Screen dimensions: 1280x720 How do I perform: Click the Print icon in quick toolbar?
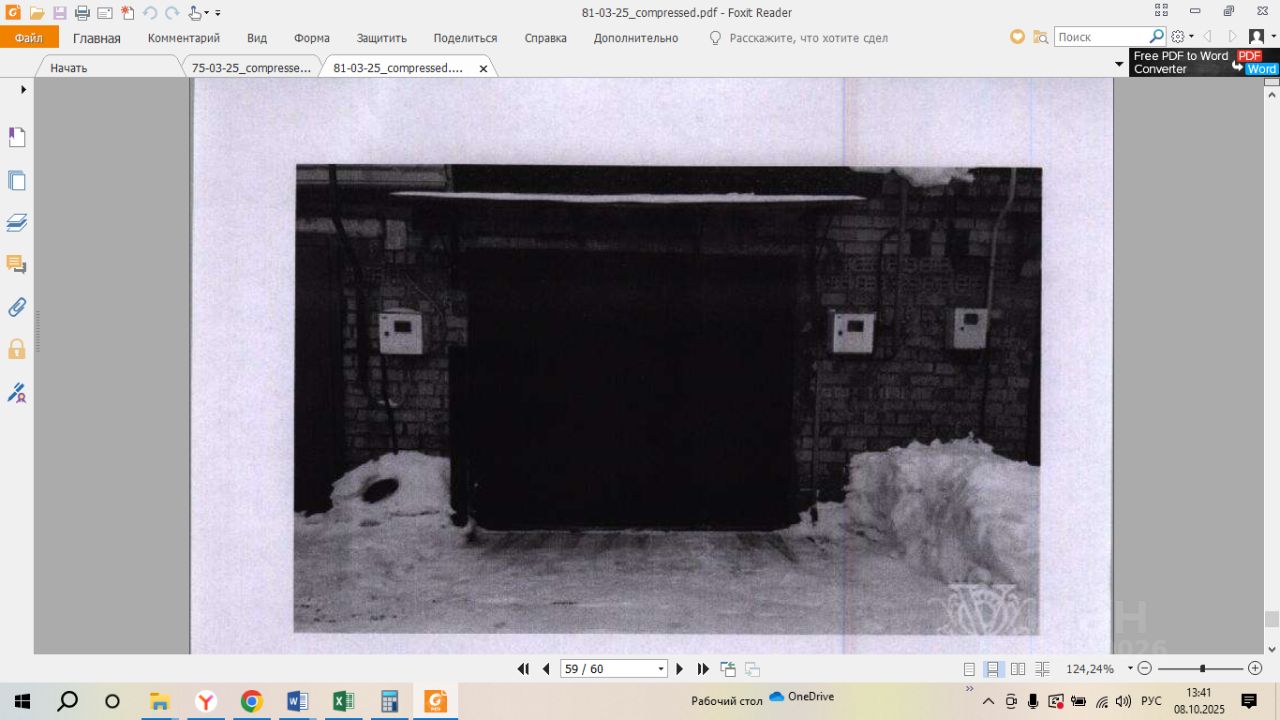[82, 13]
